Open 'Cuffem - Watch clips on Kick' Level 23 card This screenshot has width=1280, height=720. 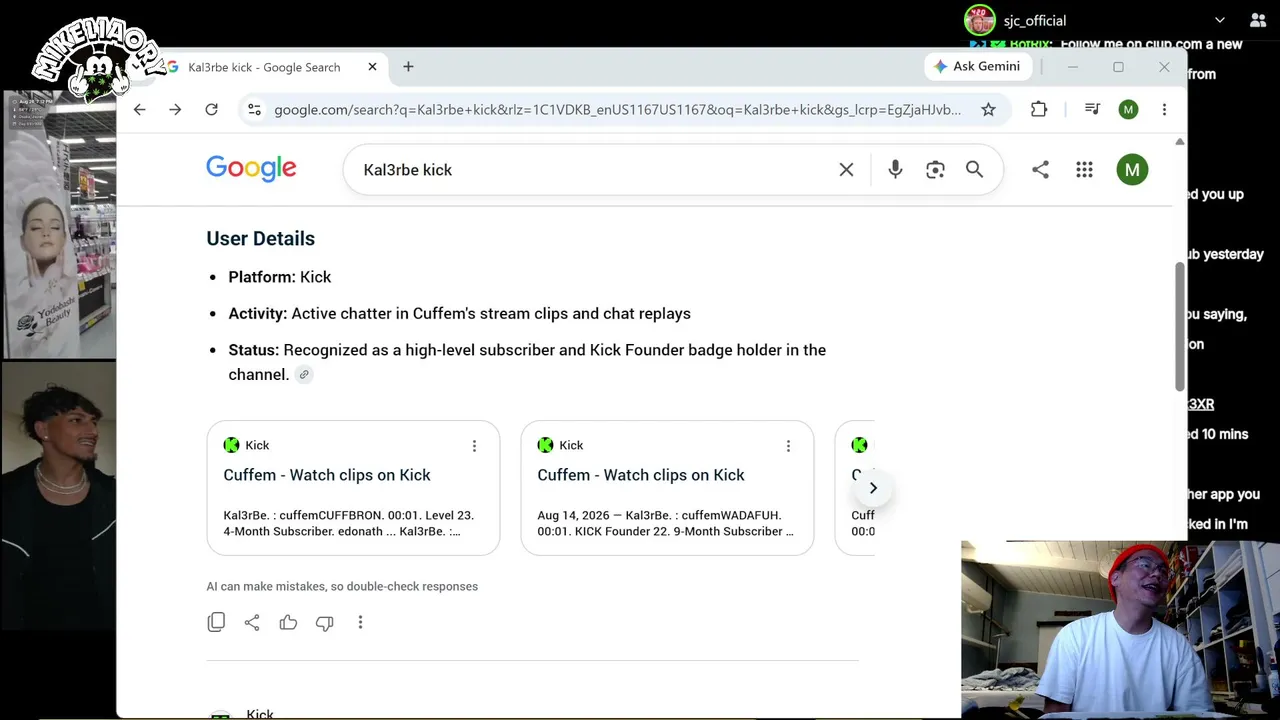327,475
